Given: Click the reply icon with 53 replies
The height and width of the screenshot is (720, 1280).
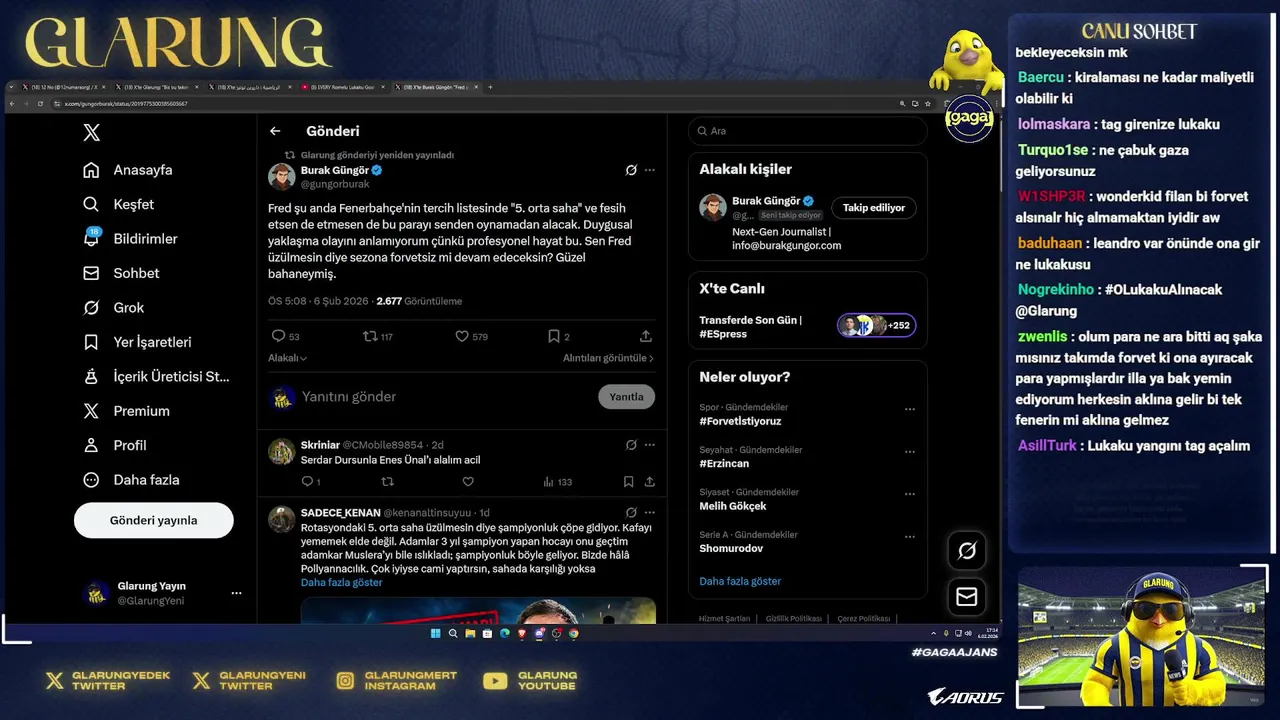Looking at the screenshot, I should pos(279,336).
